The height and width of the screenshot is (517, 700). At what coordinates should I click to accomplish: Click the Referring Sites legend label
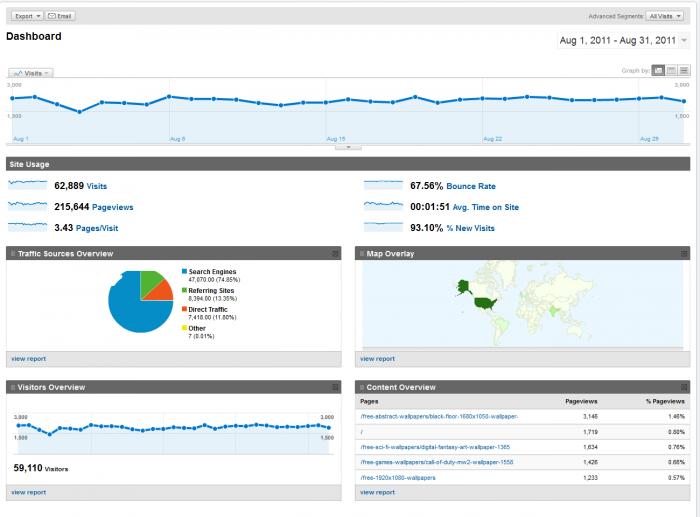click(x=211, y=290)
